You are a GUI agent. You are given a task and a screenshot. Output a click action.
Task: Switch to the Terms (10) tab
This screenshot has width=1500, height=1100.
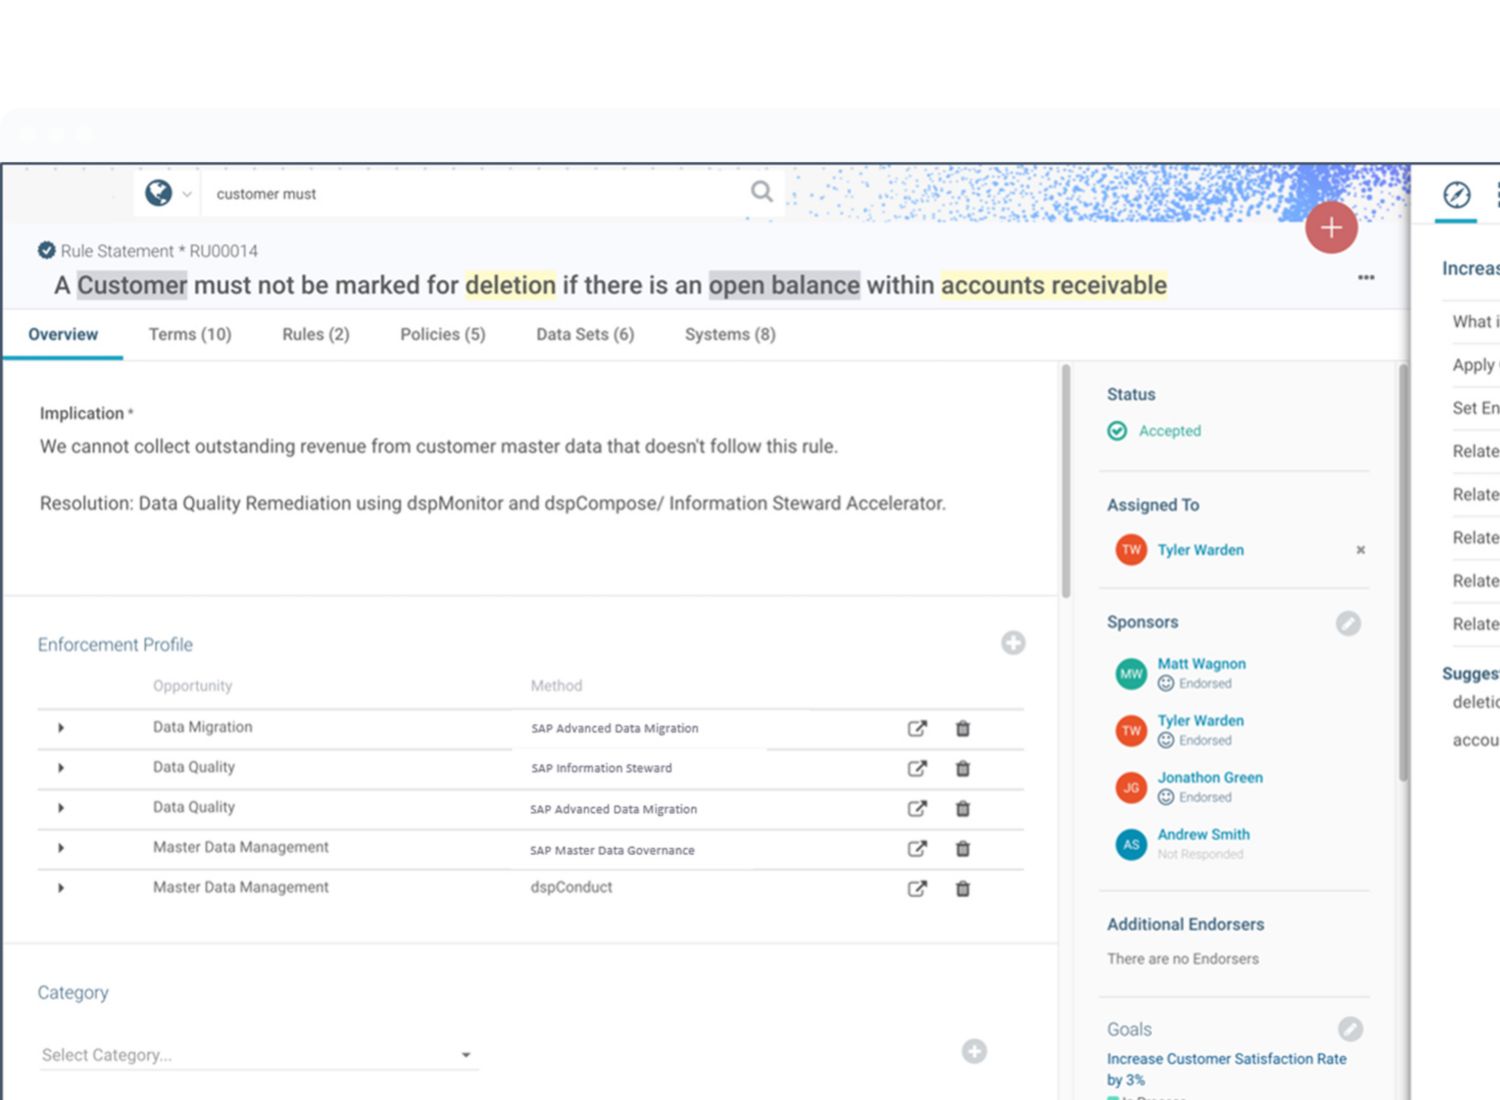190,335
